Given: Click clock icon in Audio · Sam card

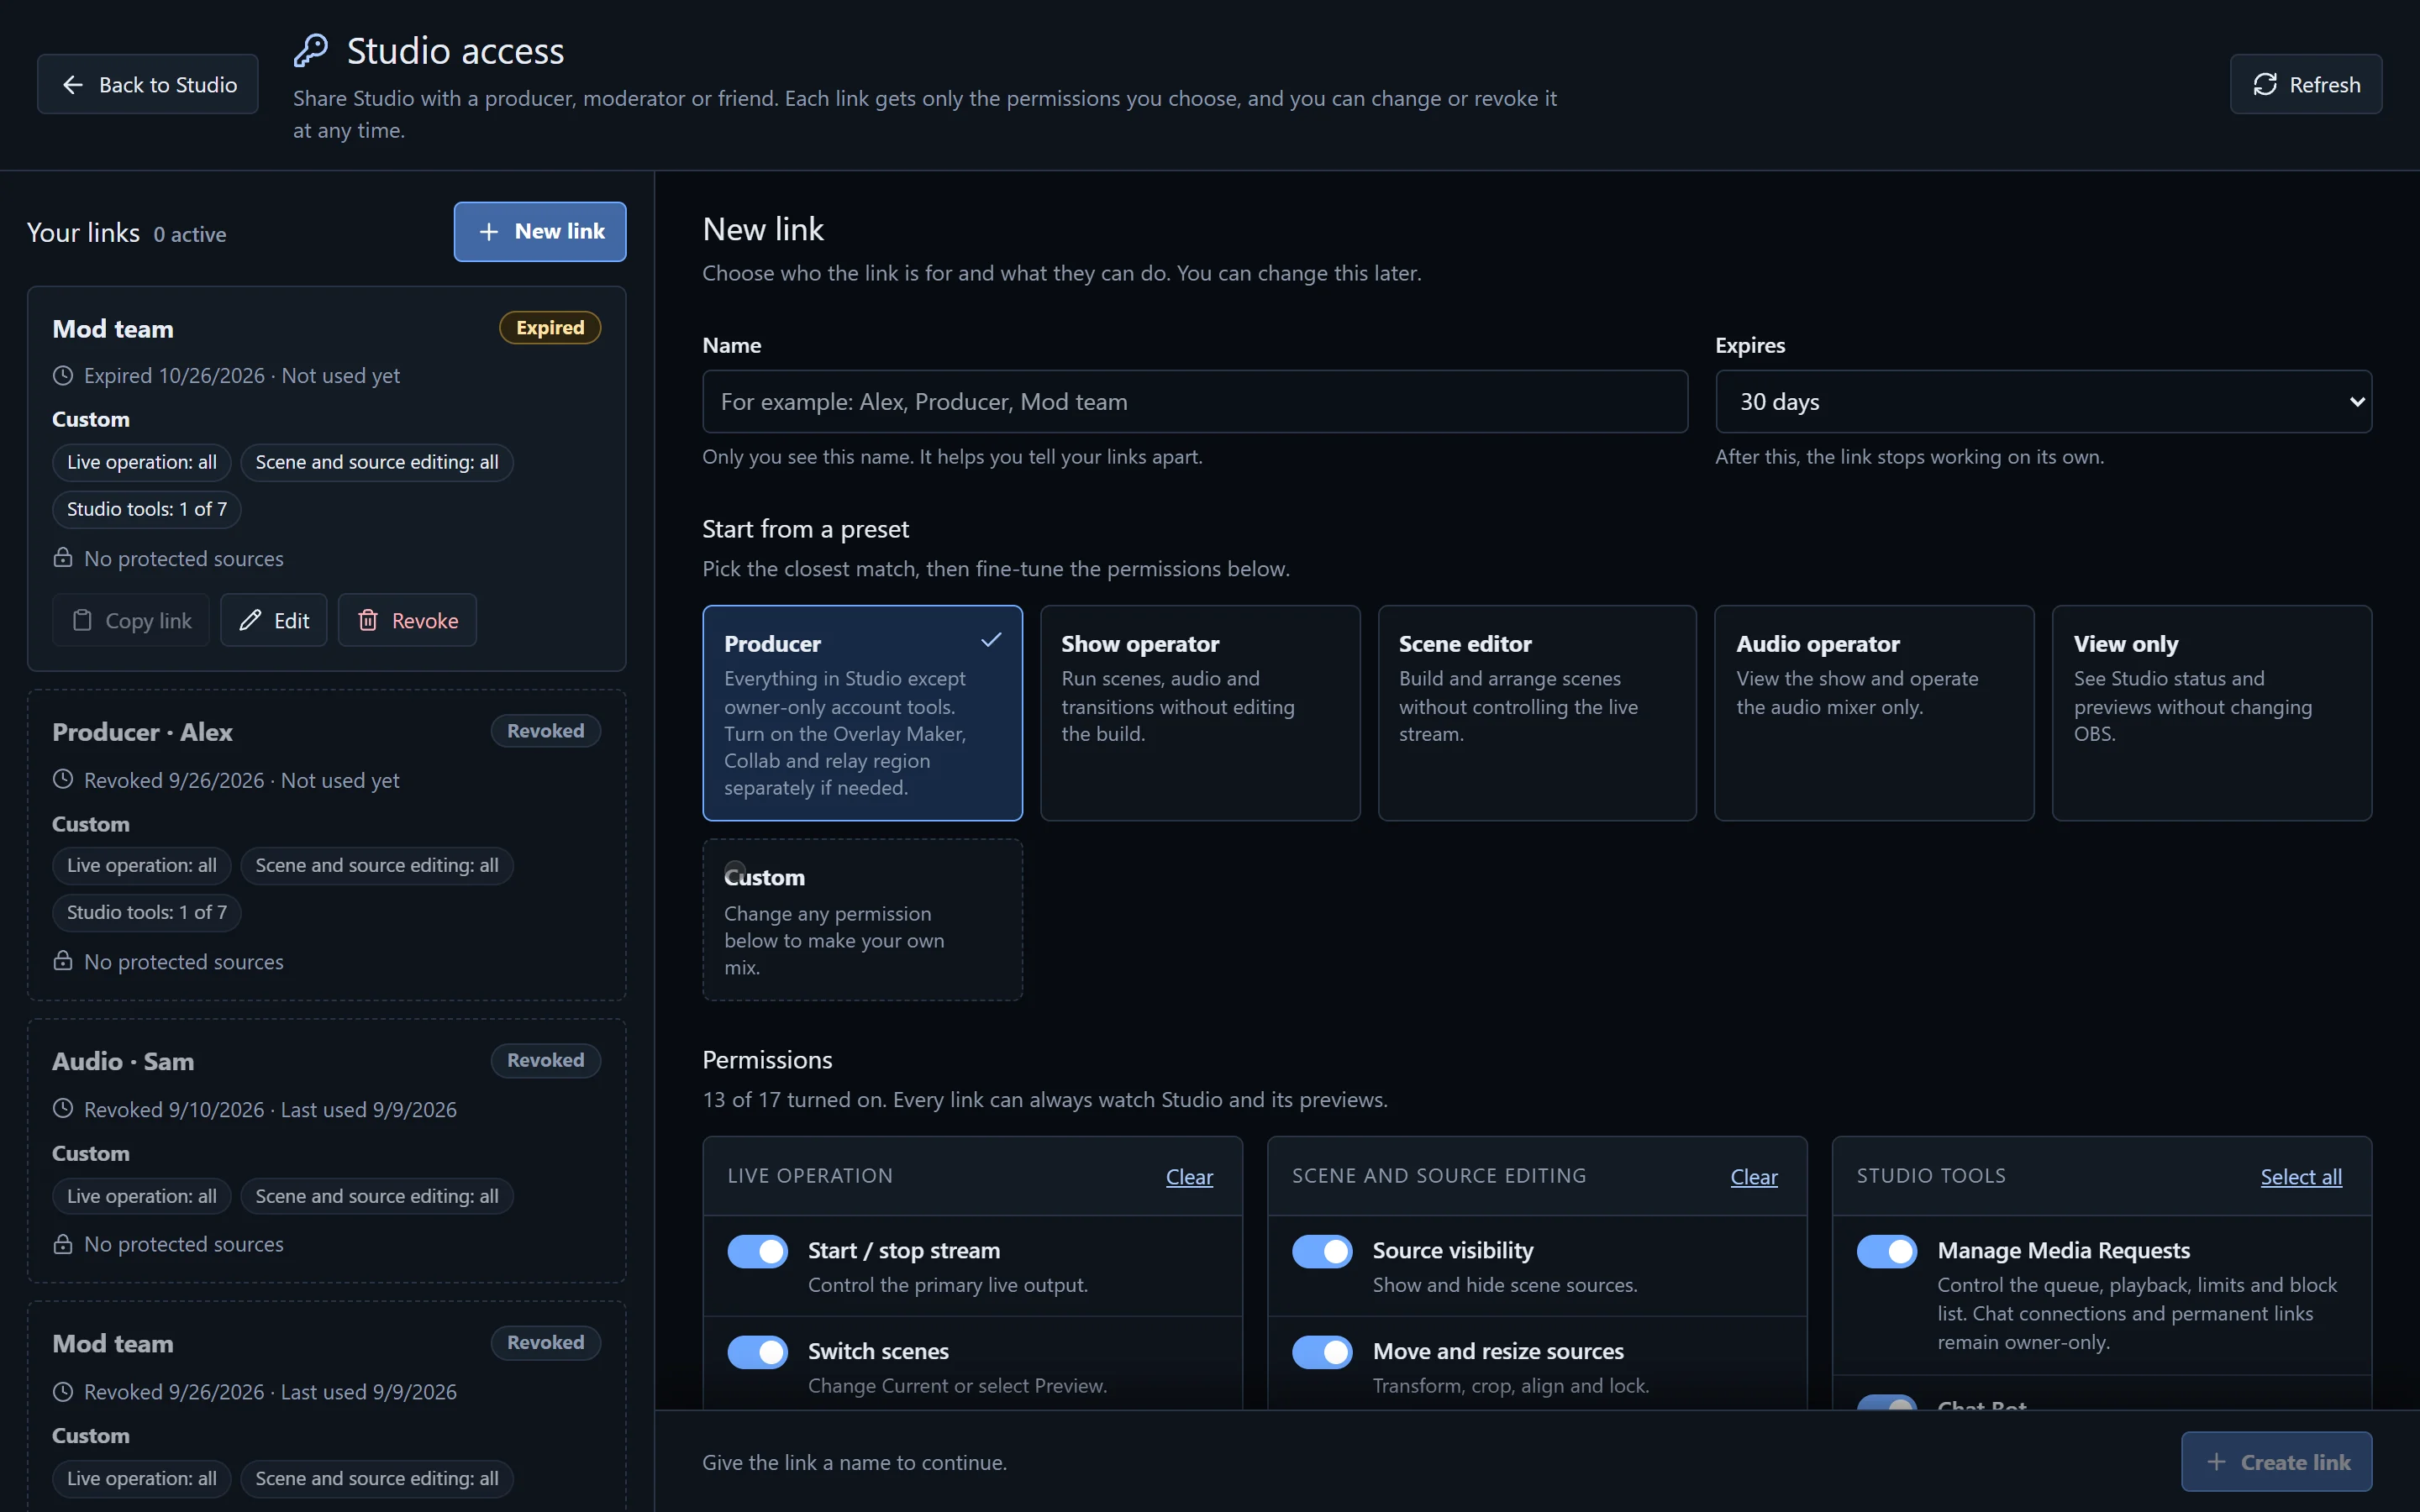Looking at the screenshot, I should (63, 1109).
